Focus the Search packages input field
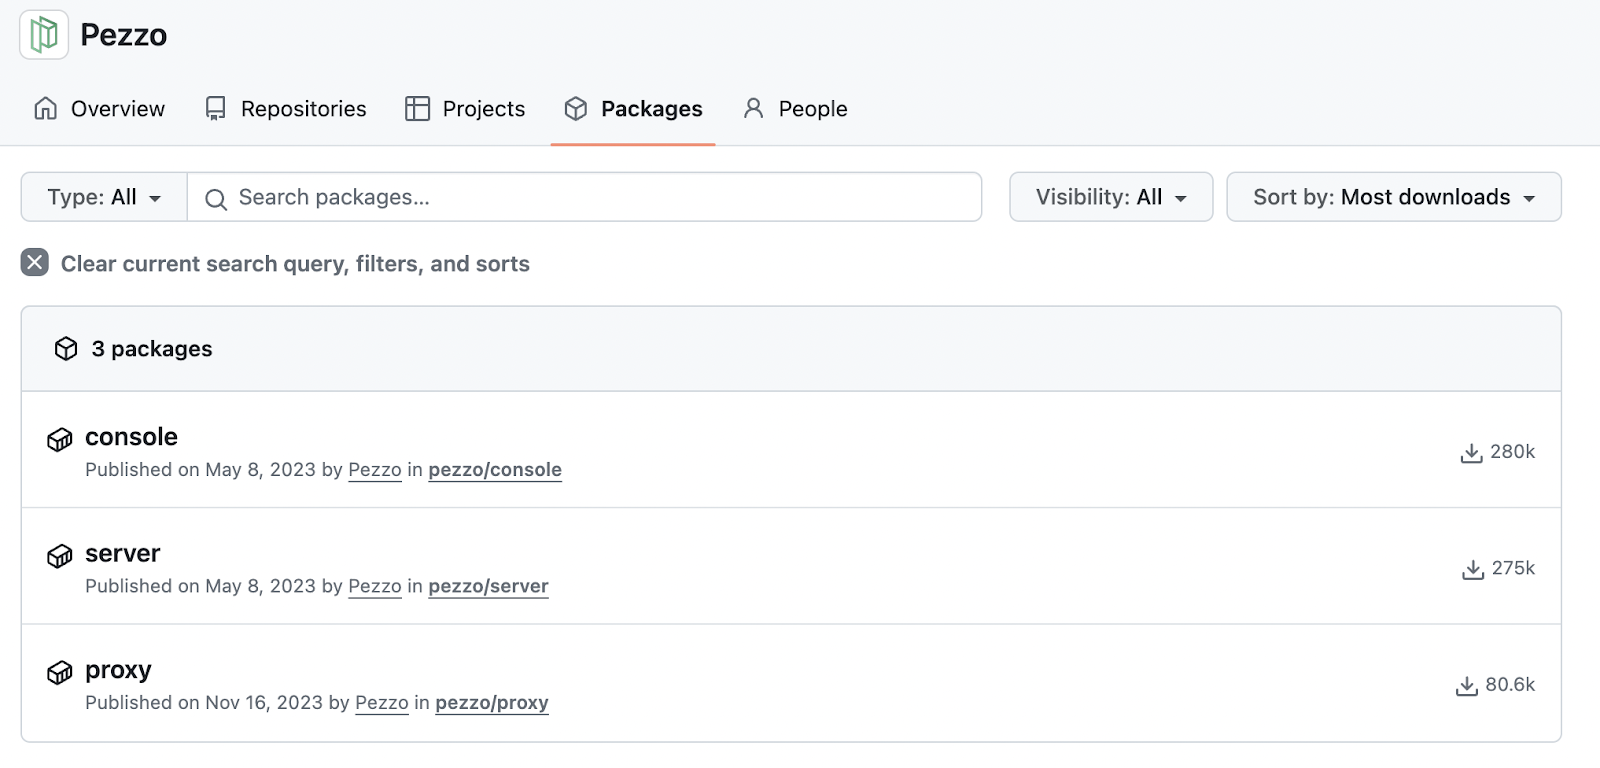The width and height of the screenshot is (1600, 768). 584,197
